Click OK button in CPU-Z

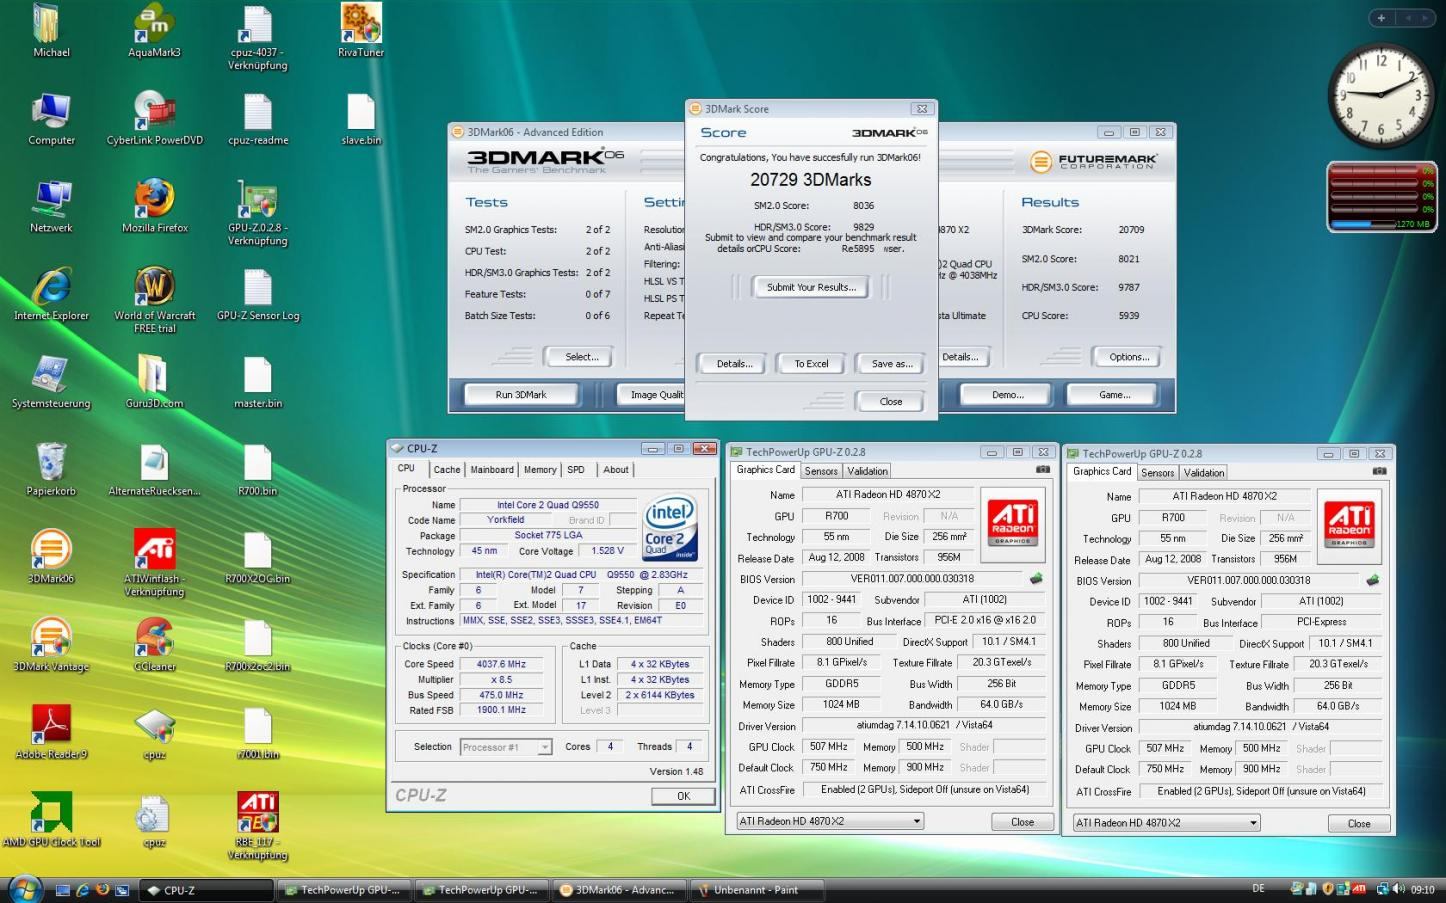(683, 796)
